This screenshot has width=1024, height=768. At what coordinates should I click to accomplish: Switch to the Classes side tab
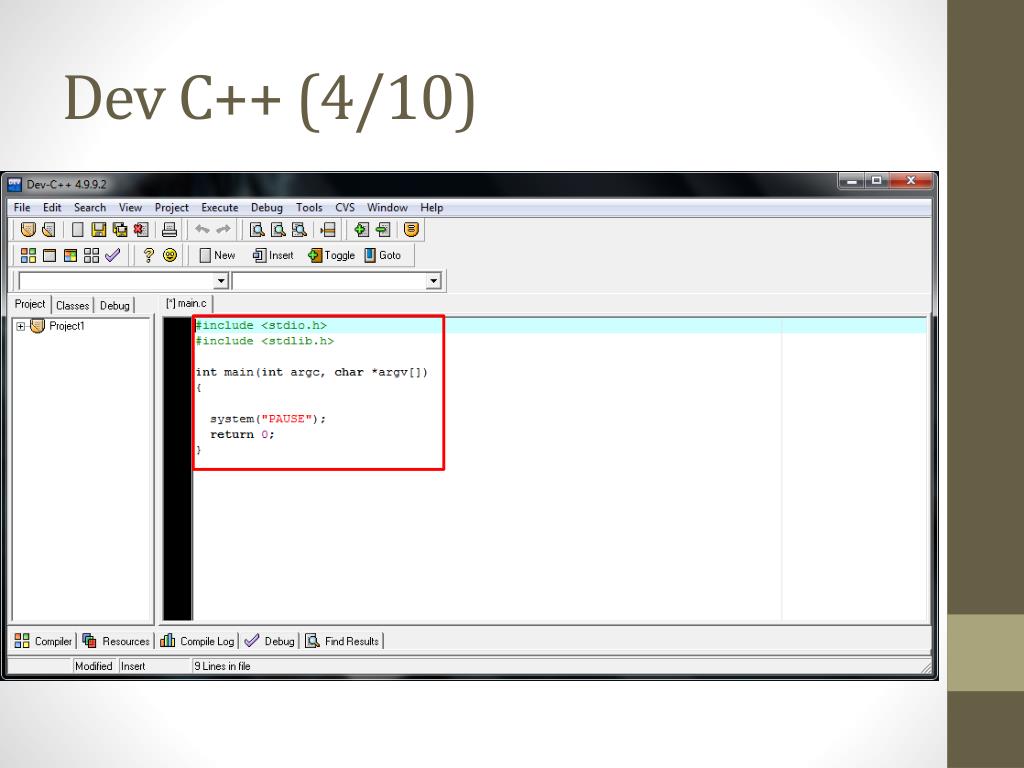(x=72, y=306)
